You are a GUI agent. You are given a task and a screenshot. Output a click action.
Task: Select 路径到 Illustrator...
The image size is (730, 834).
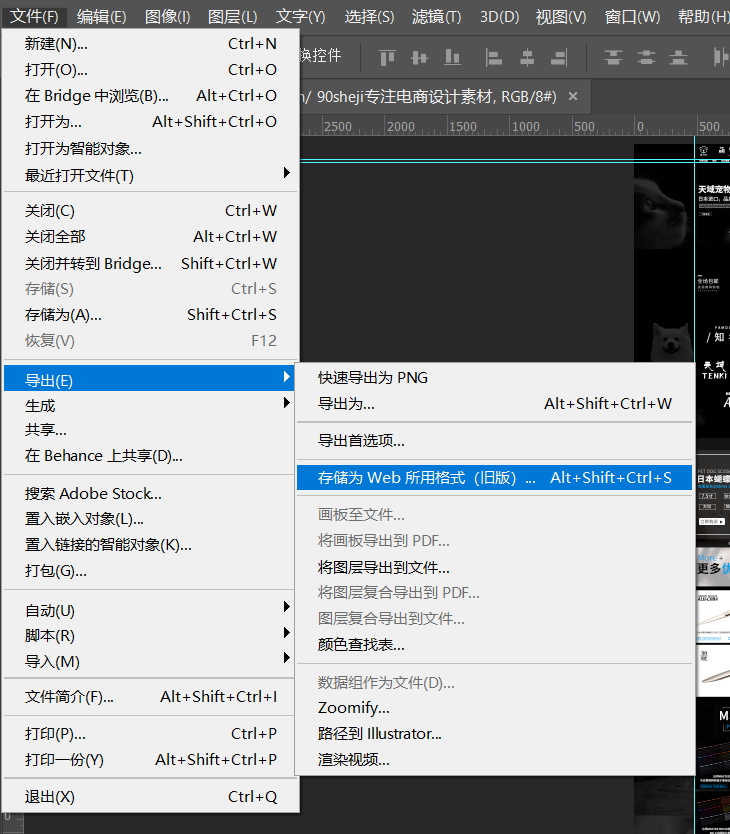pyautogui.click(x=494, y=734)
